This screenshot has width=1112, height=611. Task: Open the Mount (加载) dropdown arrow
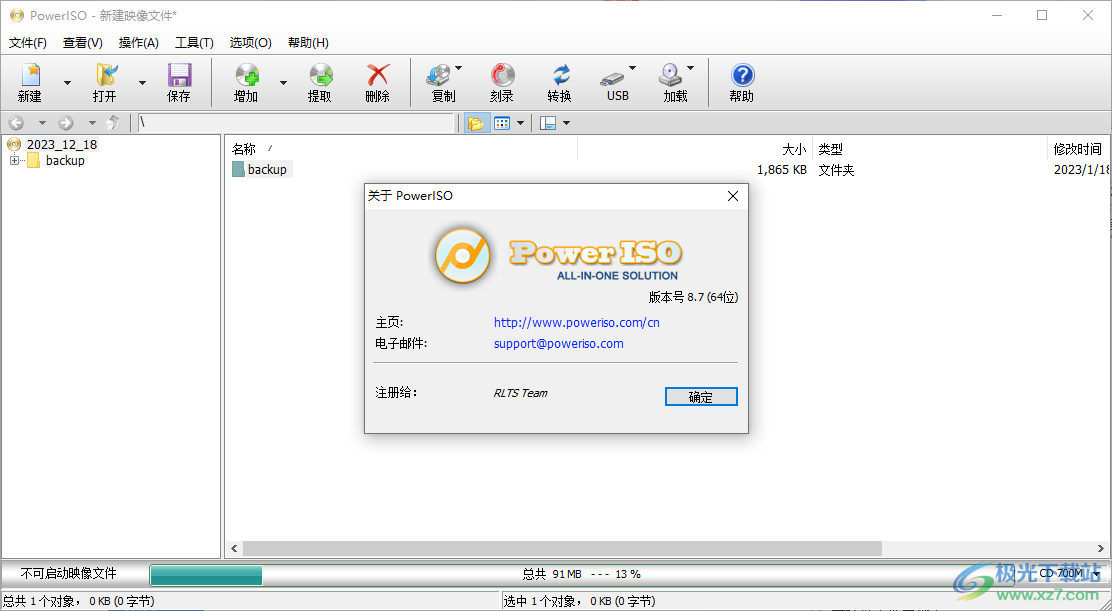point(690,69)
